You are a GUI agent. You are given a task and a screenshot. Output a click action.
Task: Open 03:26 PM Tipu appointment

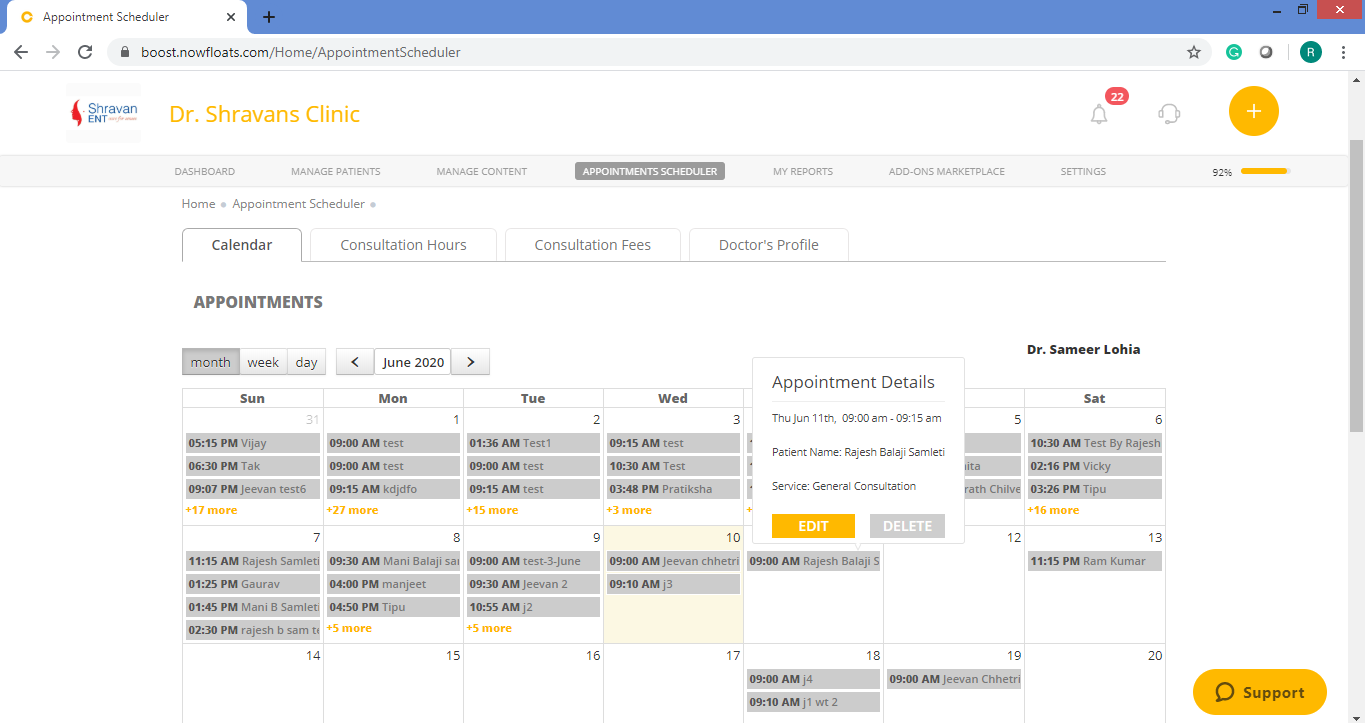coord(1095,489)
